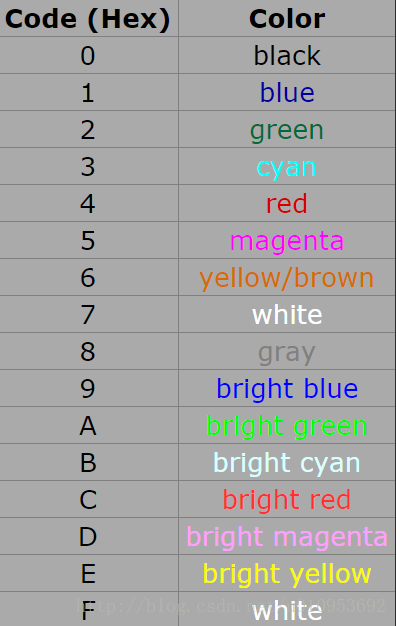
Task: Select the code cell '2'
Action: pos(89,129)
